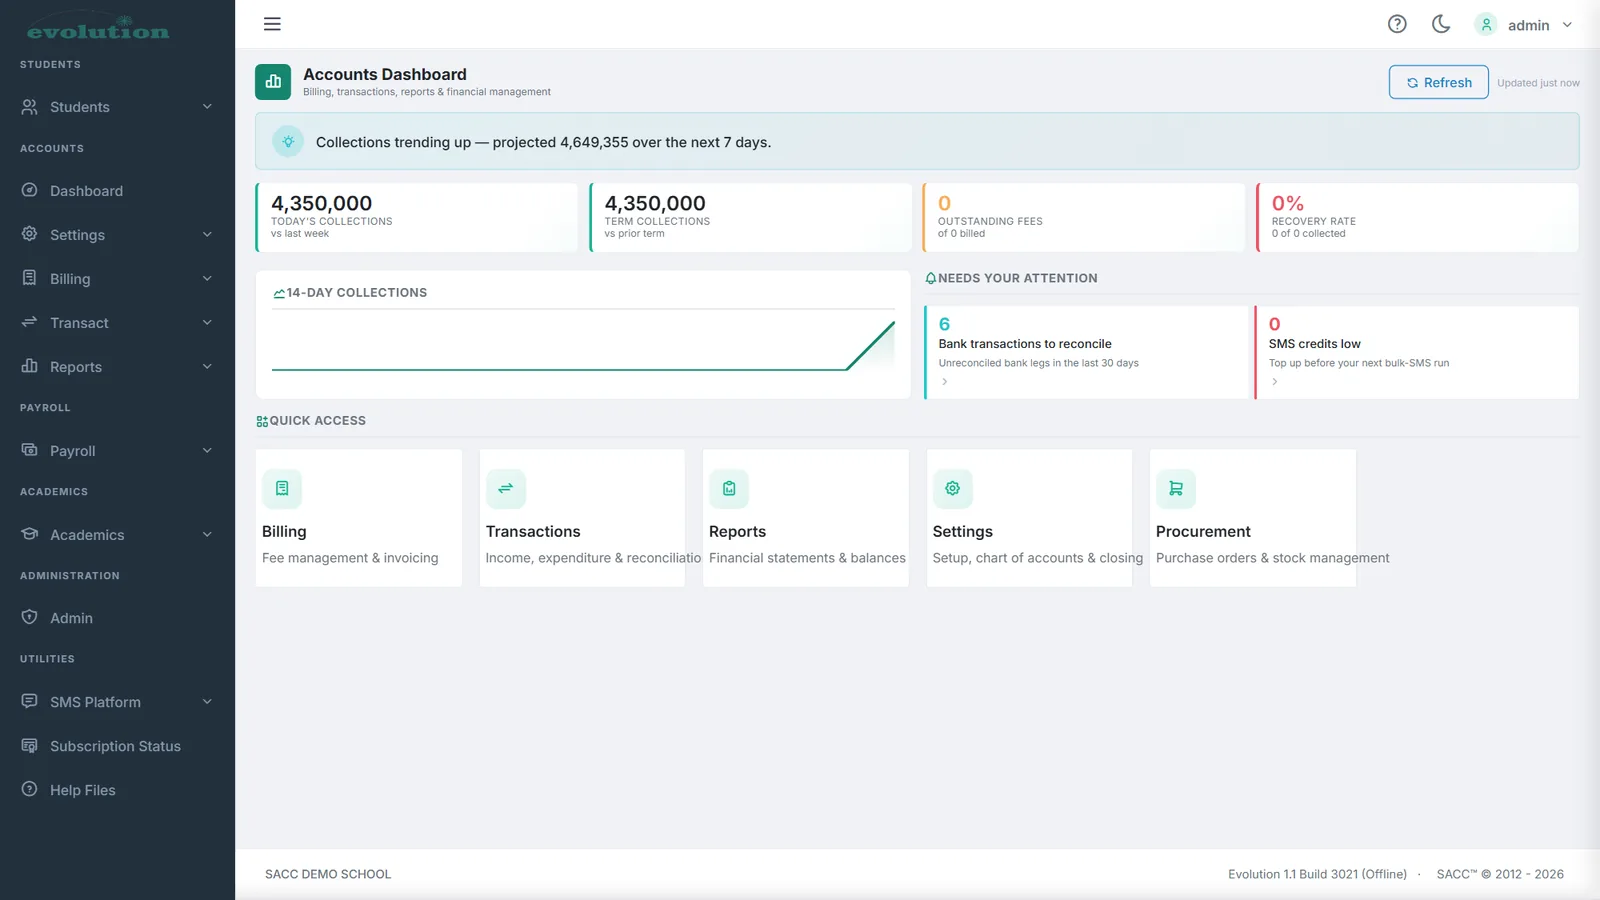This screenshot has height=900, width=1600.
Task: Click the Term Collections stat card
Action: tap(750, 217)
